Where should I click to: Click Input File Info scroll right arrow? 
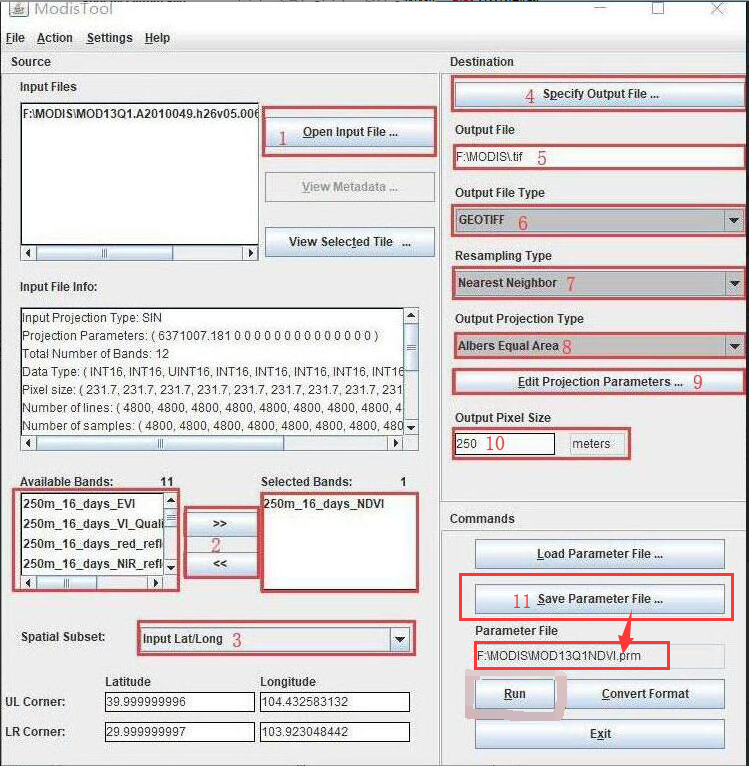(x=395, y=443)
